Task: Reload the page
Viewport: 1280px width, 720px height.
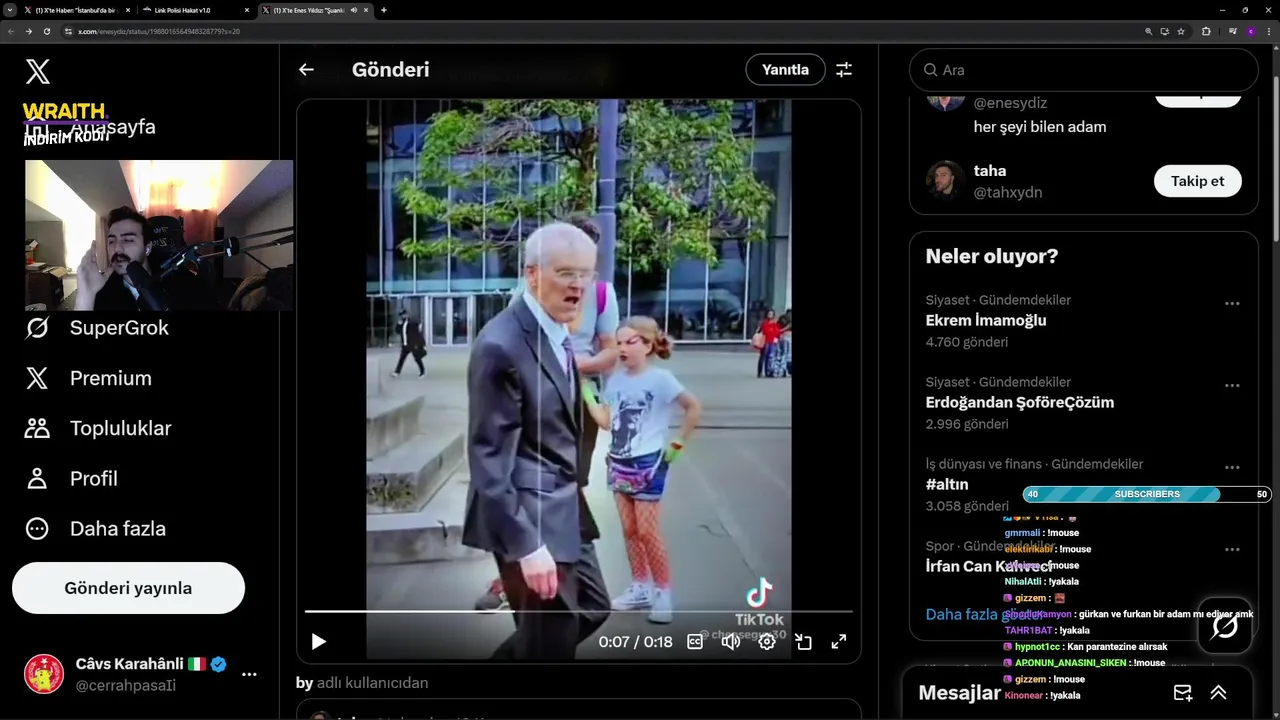Action: pos(47,31)
